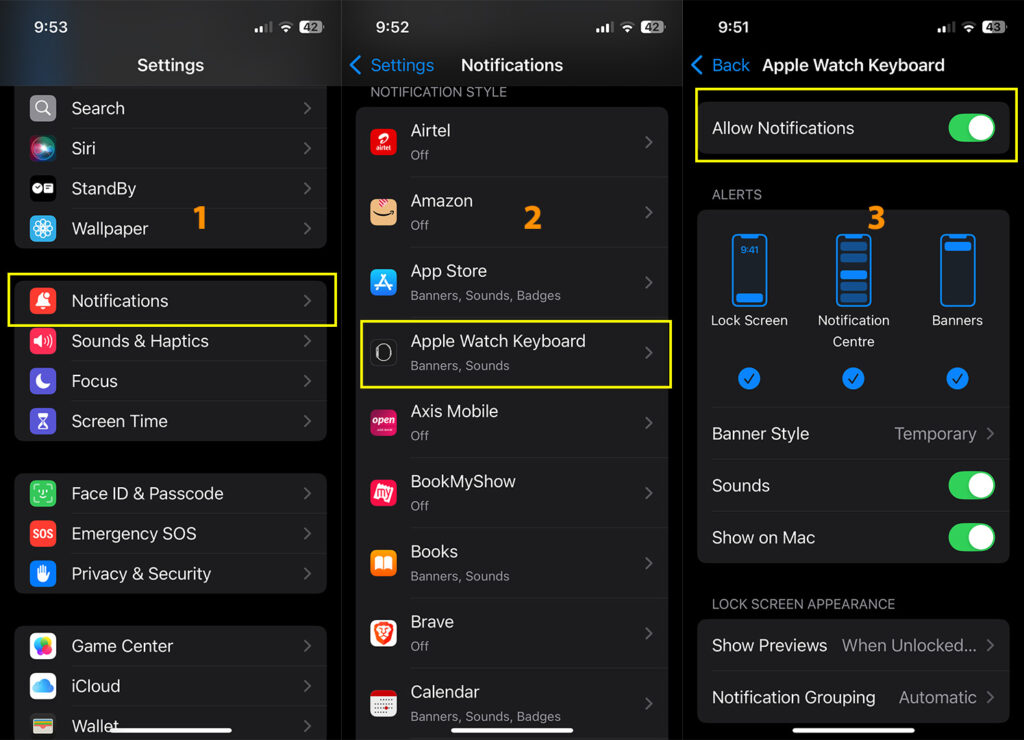This screenshot has width=1024, height=740.
Task: Tap the Wallpaper flower icon
Action: tap(43, 229)
